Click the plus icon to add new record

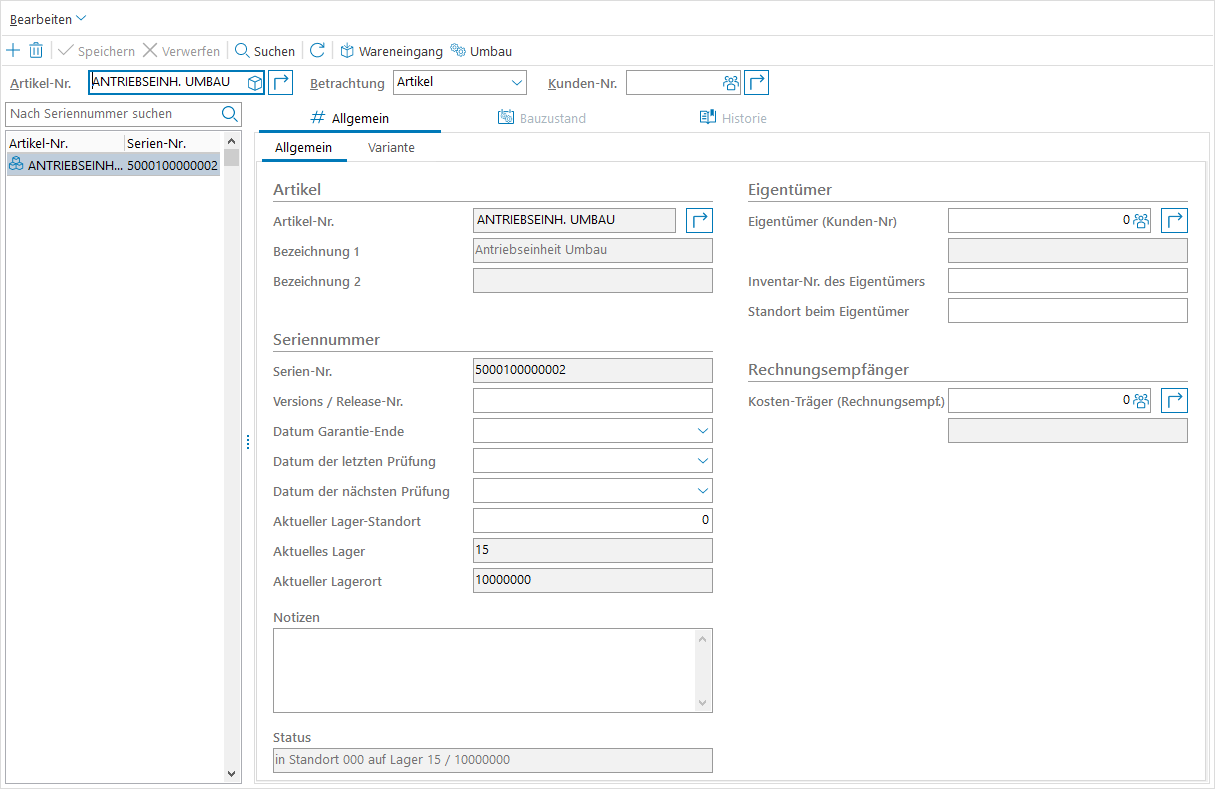(x=13, y=51)
